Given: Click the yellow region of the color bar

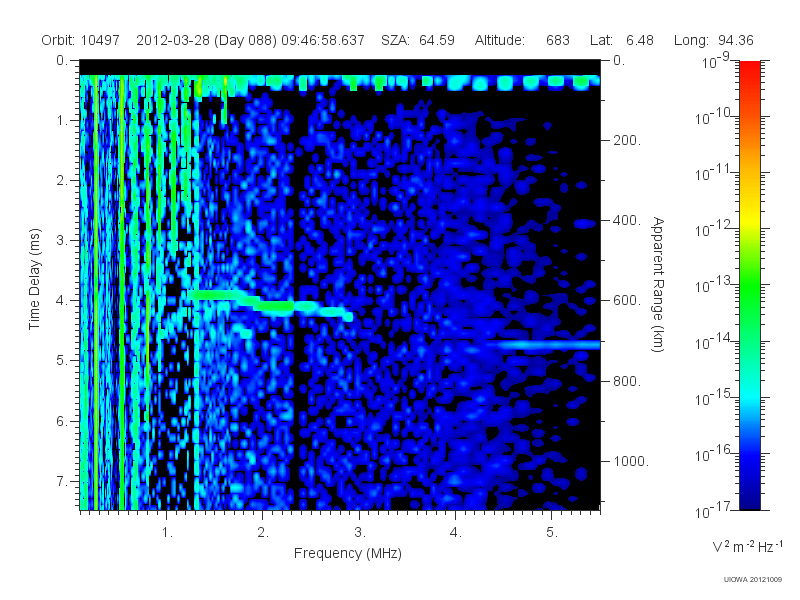Looking at the screenshot, I should tap(750, 219).
